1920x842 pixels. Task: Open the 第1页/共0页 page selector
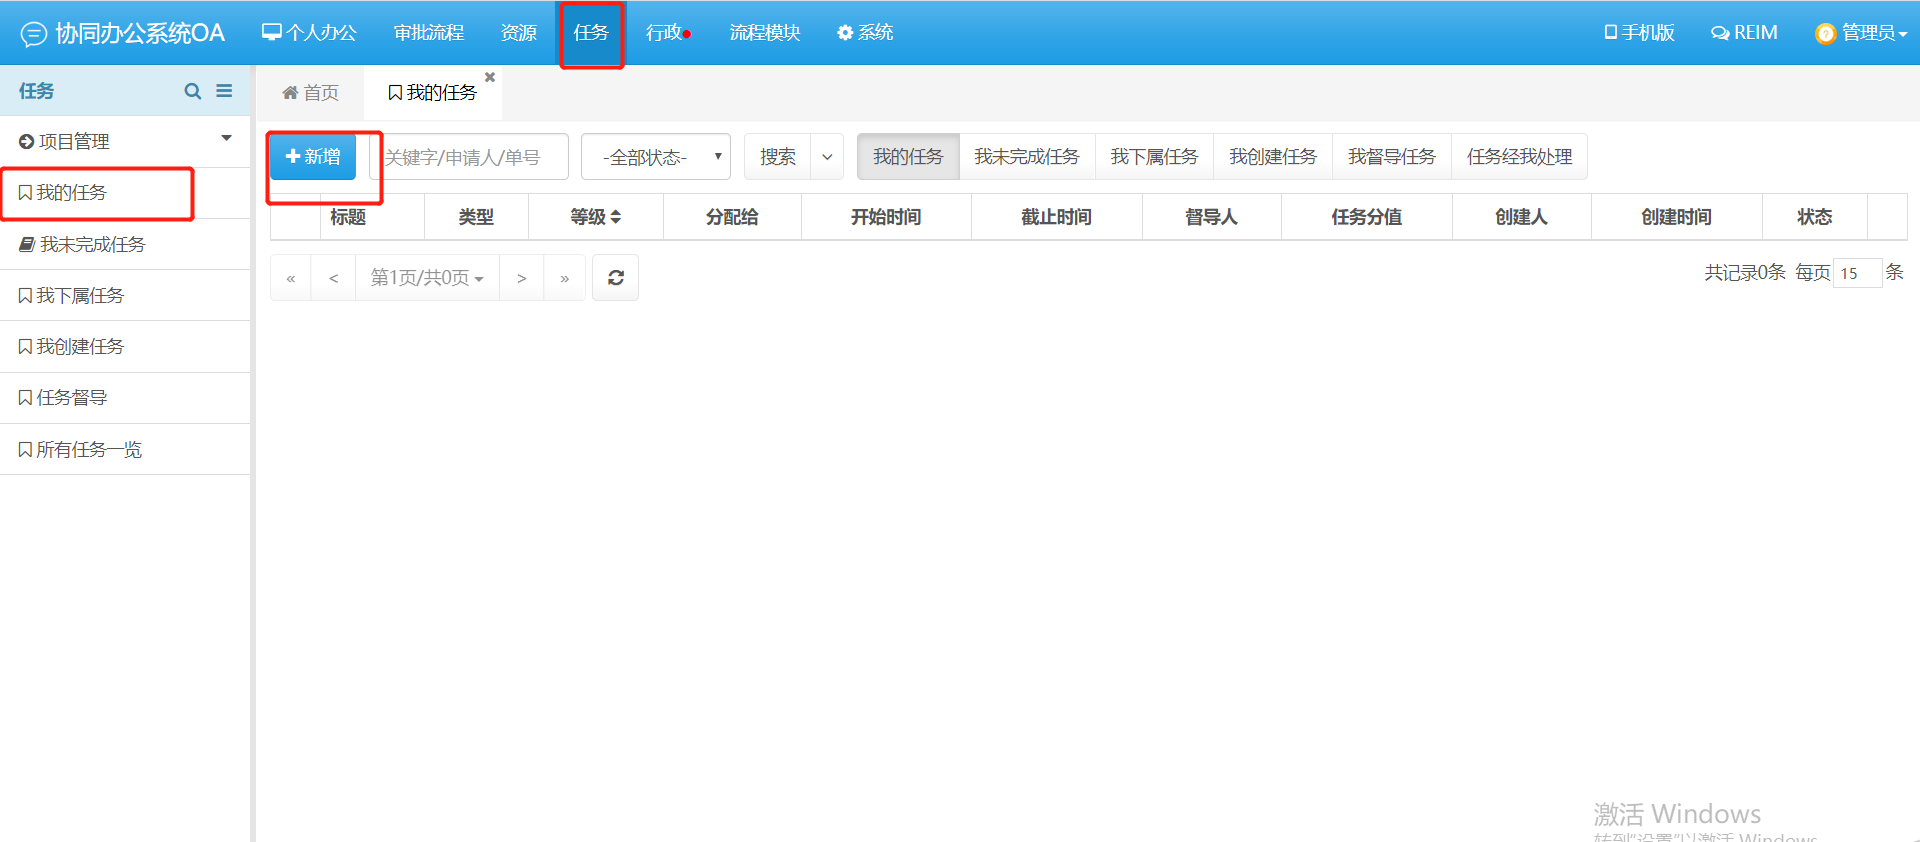tap(427, 278)
